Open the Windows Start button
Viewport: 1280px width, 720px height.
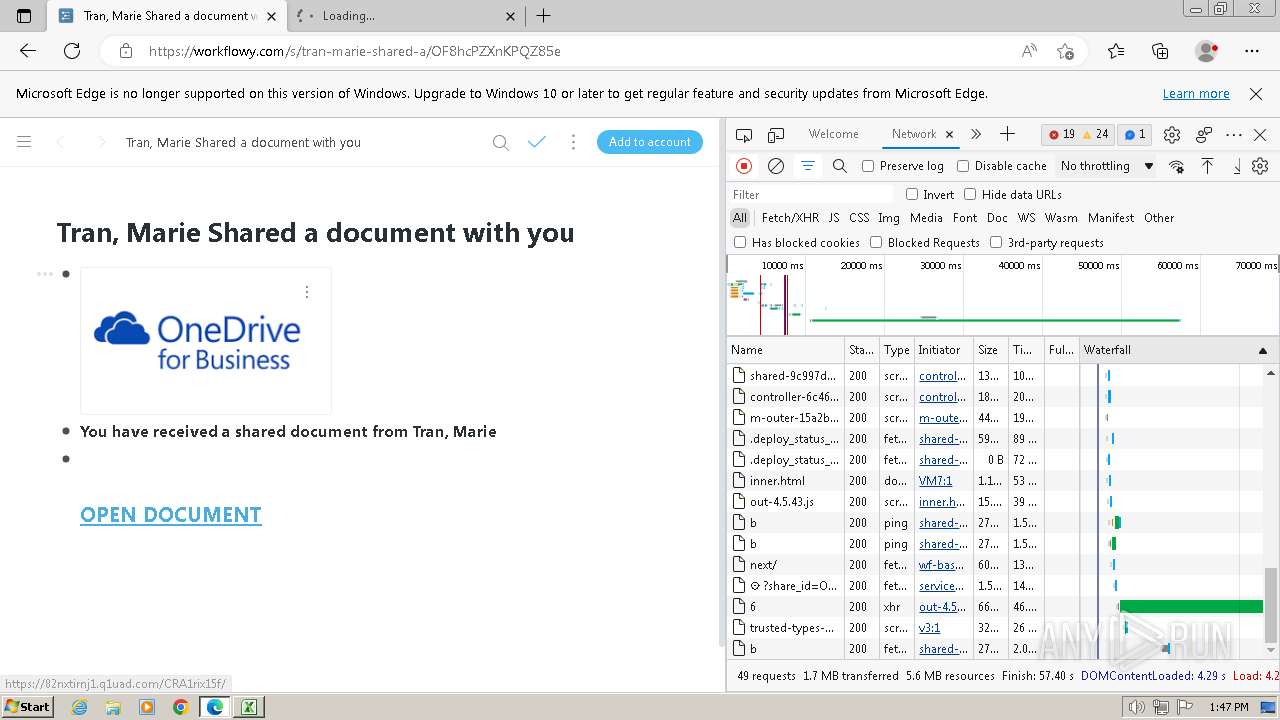(28, 706)
